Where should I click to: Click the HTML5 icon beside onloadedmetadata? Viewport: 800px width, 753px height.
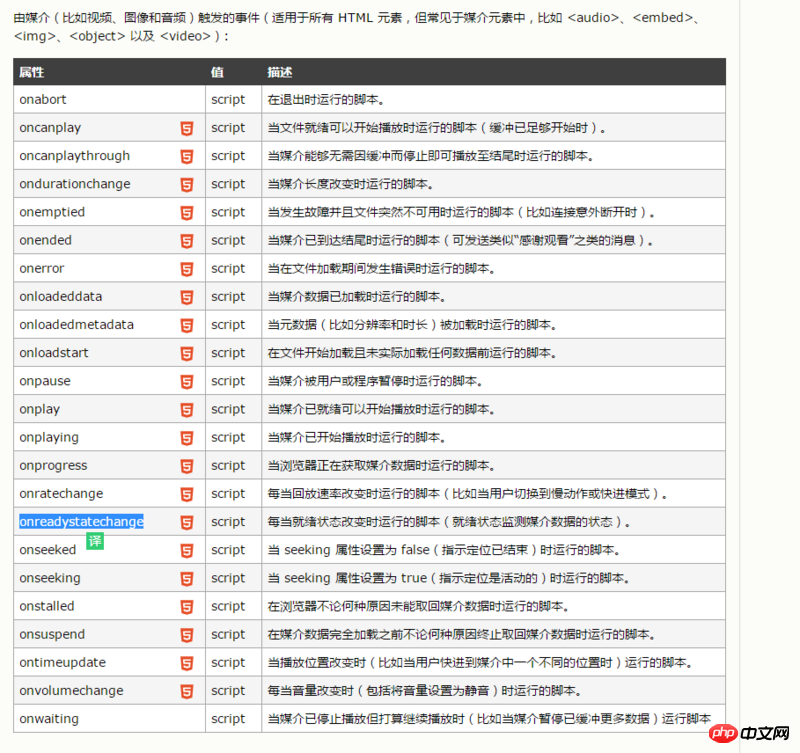click(187, 325)
